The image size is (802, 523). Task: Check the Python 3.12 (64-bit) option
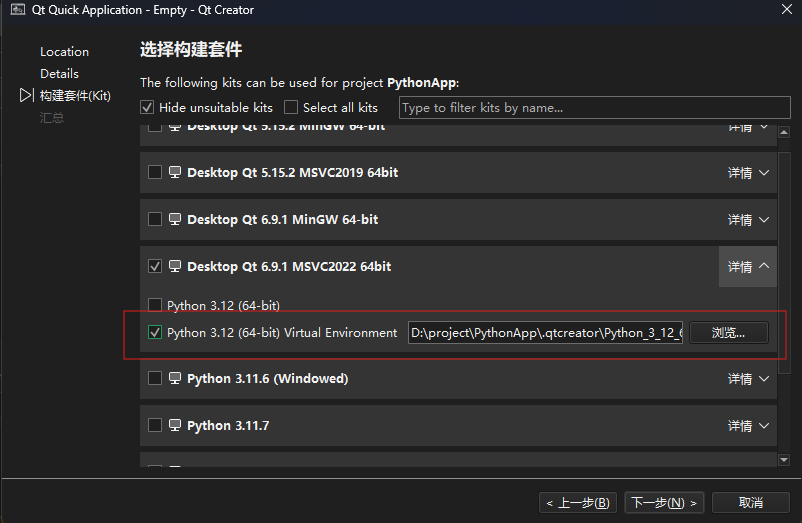(154, 305)
